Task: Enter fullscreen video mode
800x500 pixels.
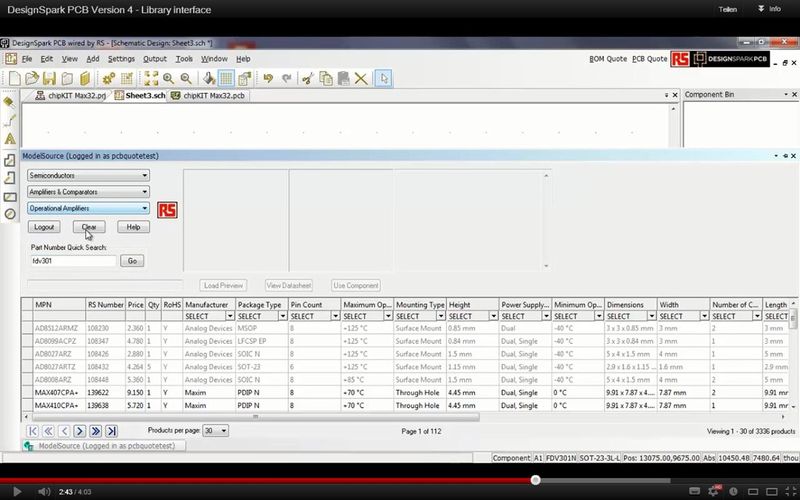Action: tap(790, 492)
